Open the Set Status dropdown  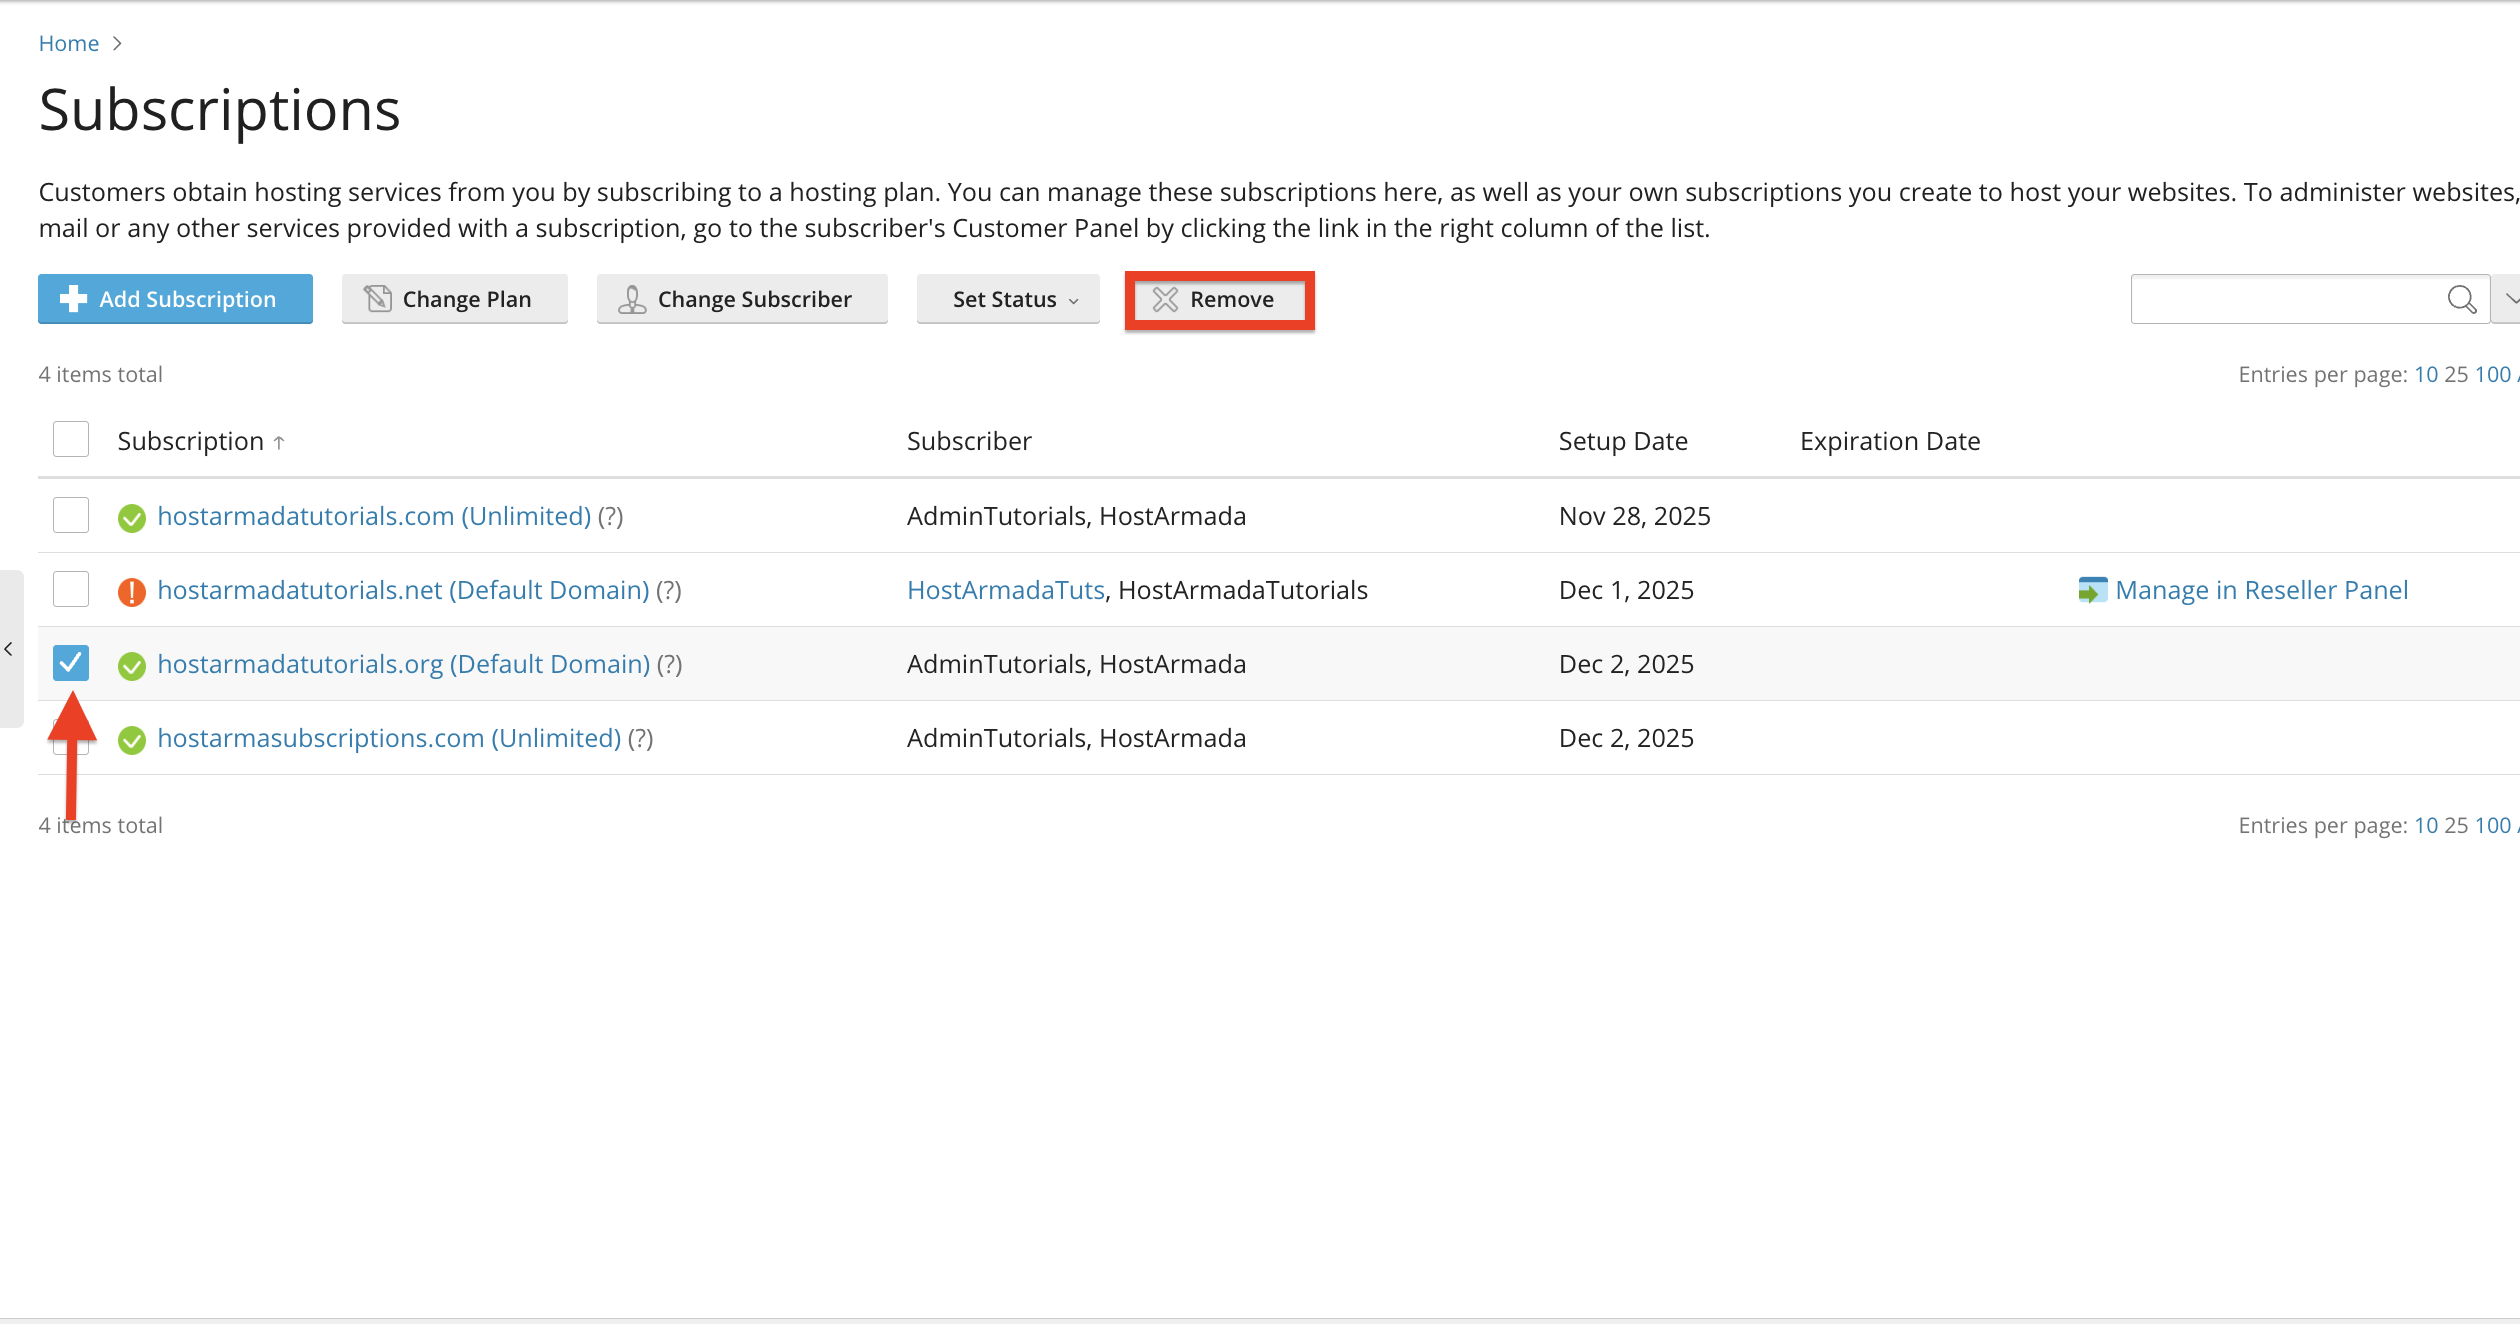pos(1008,299)
